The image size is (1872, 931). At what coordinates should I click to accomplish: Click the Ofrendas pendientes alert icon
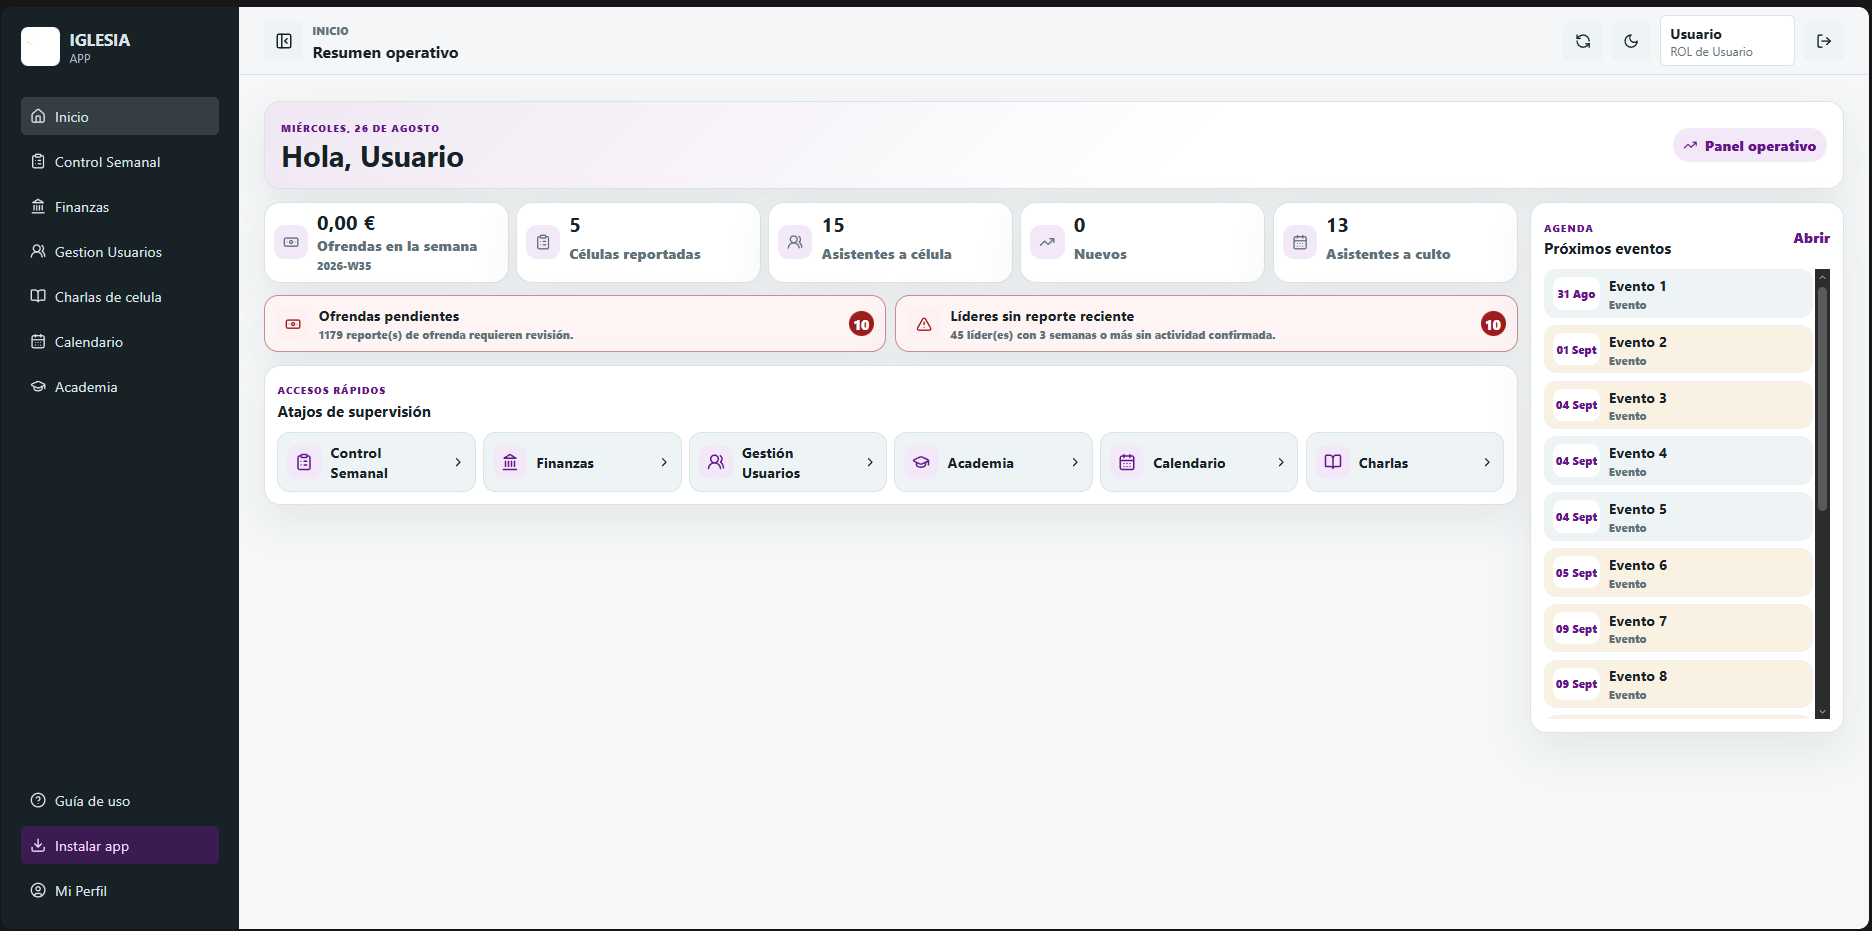coord(293,324)
